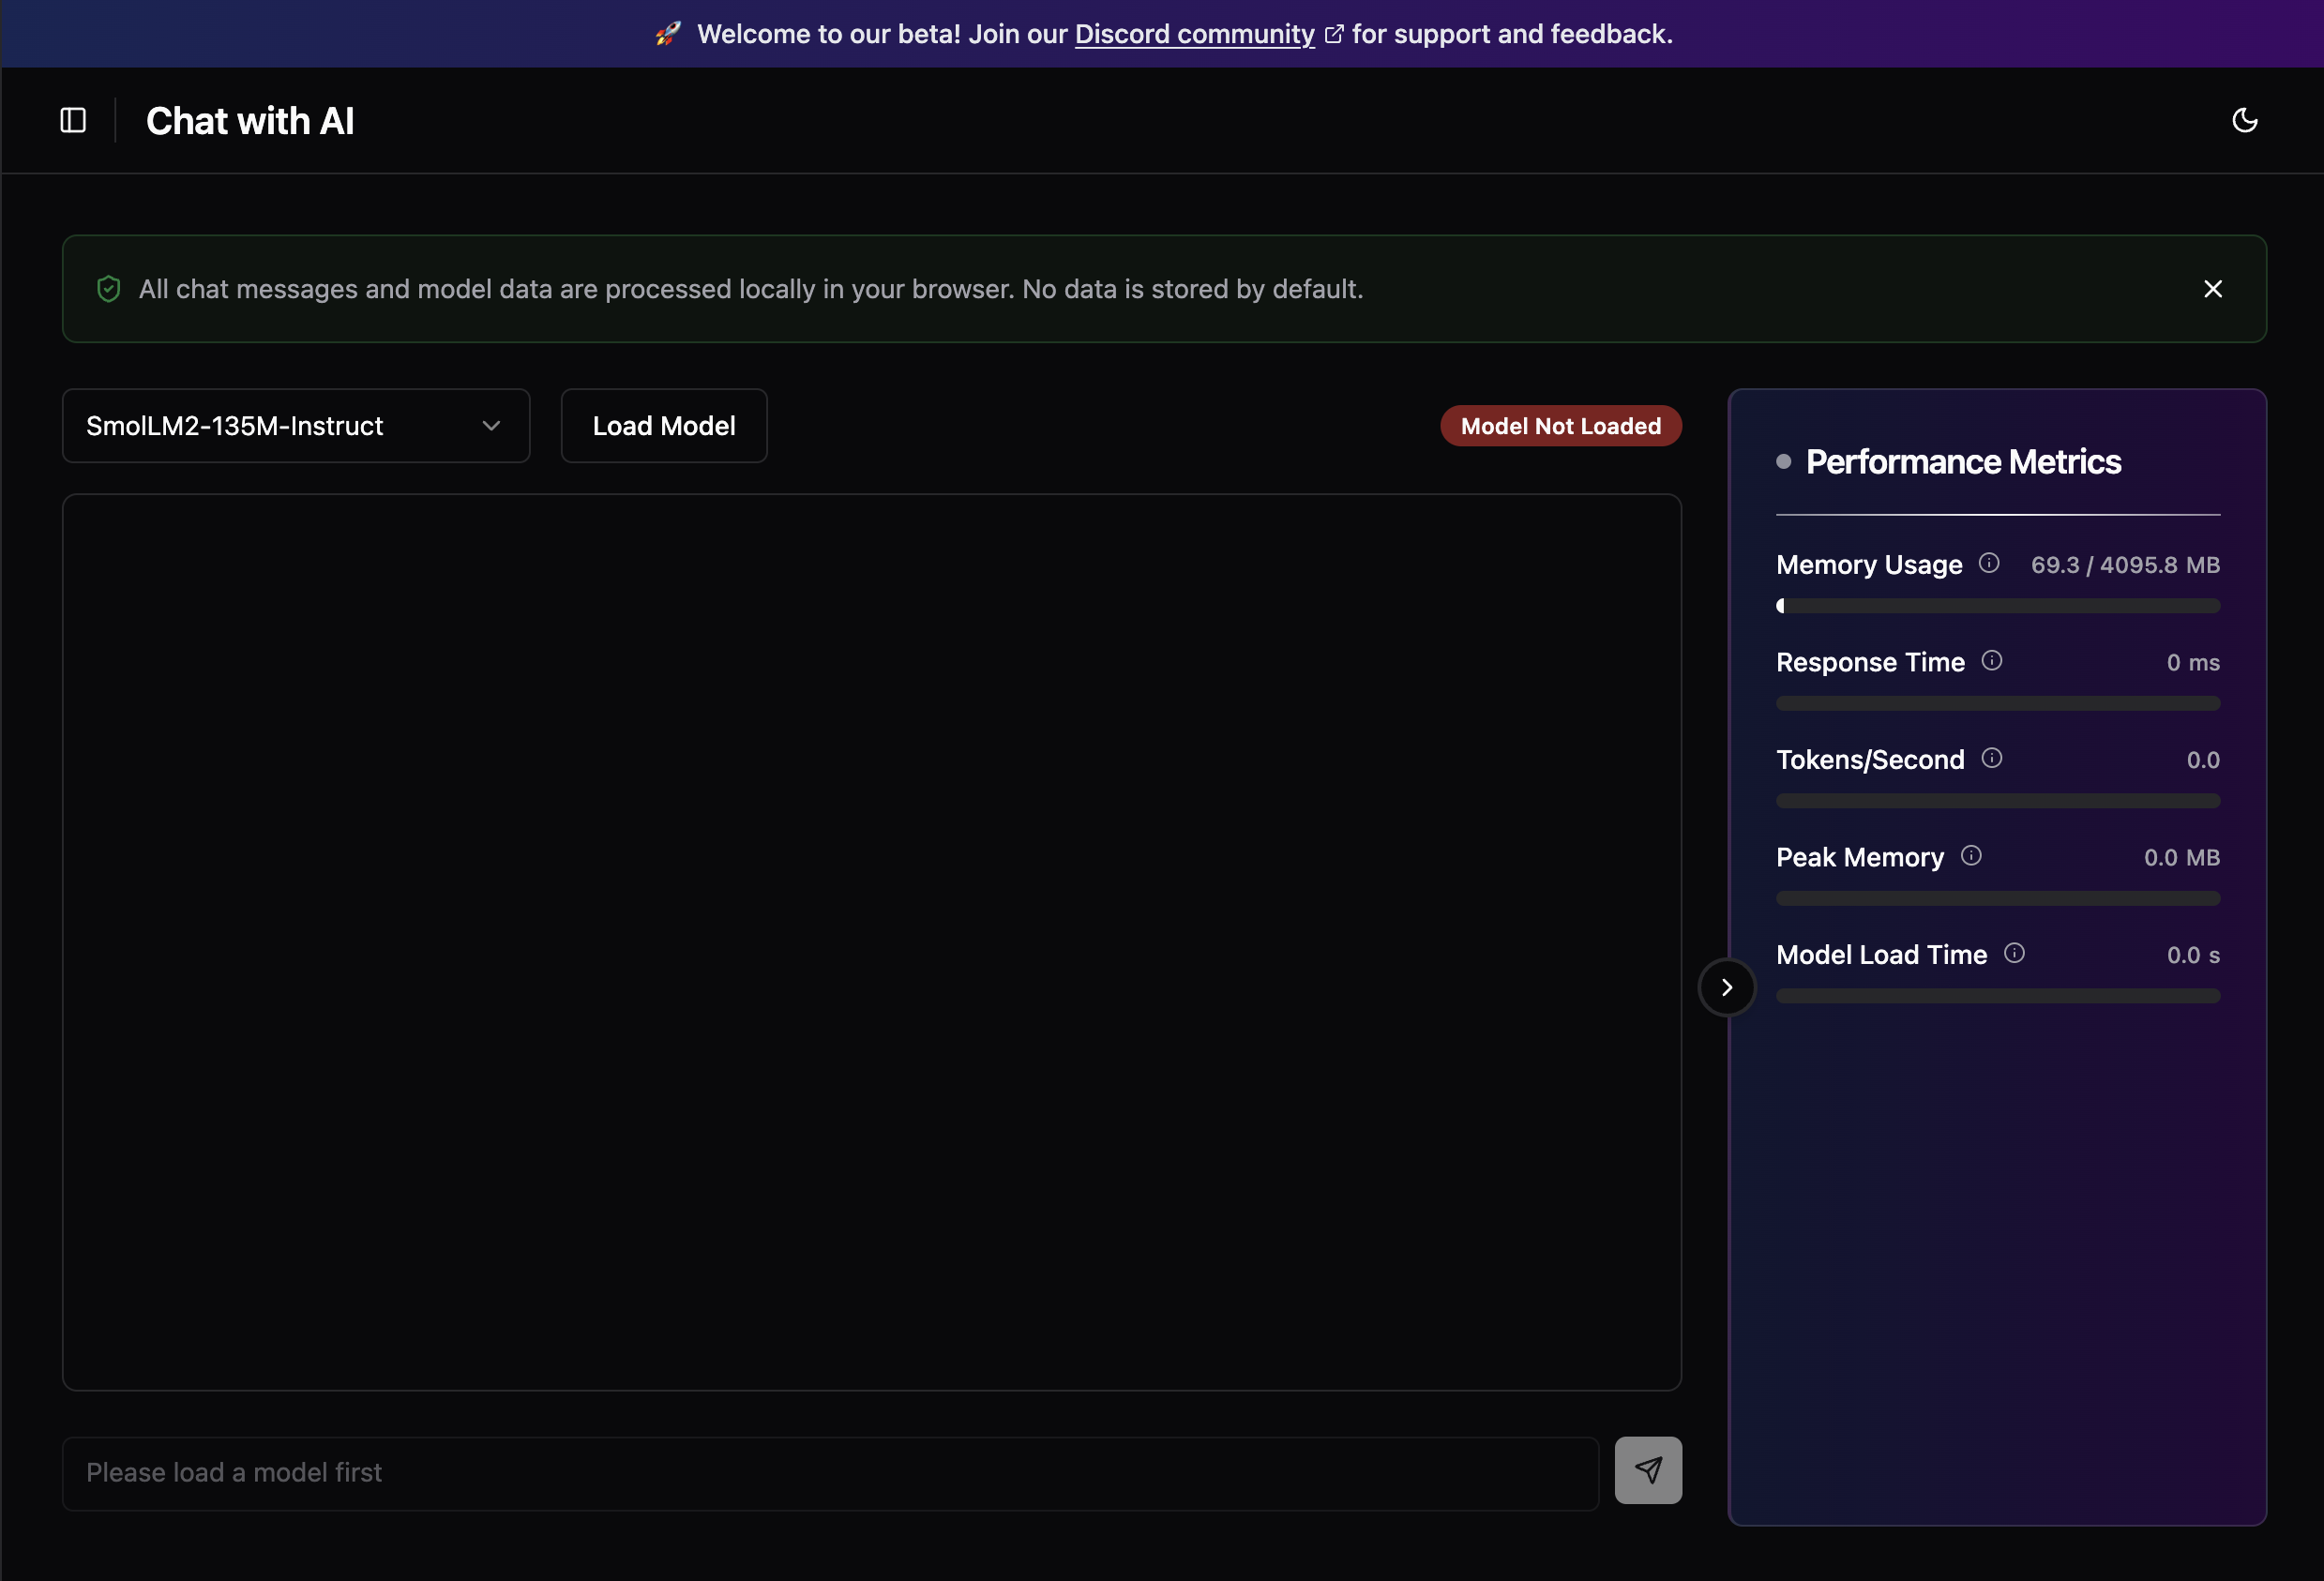Click the send message paper plane icon
The image size is (2324, 1581).
point(1647,1470)
